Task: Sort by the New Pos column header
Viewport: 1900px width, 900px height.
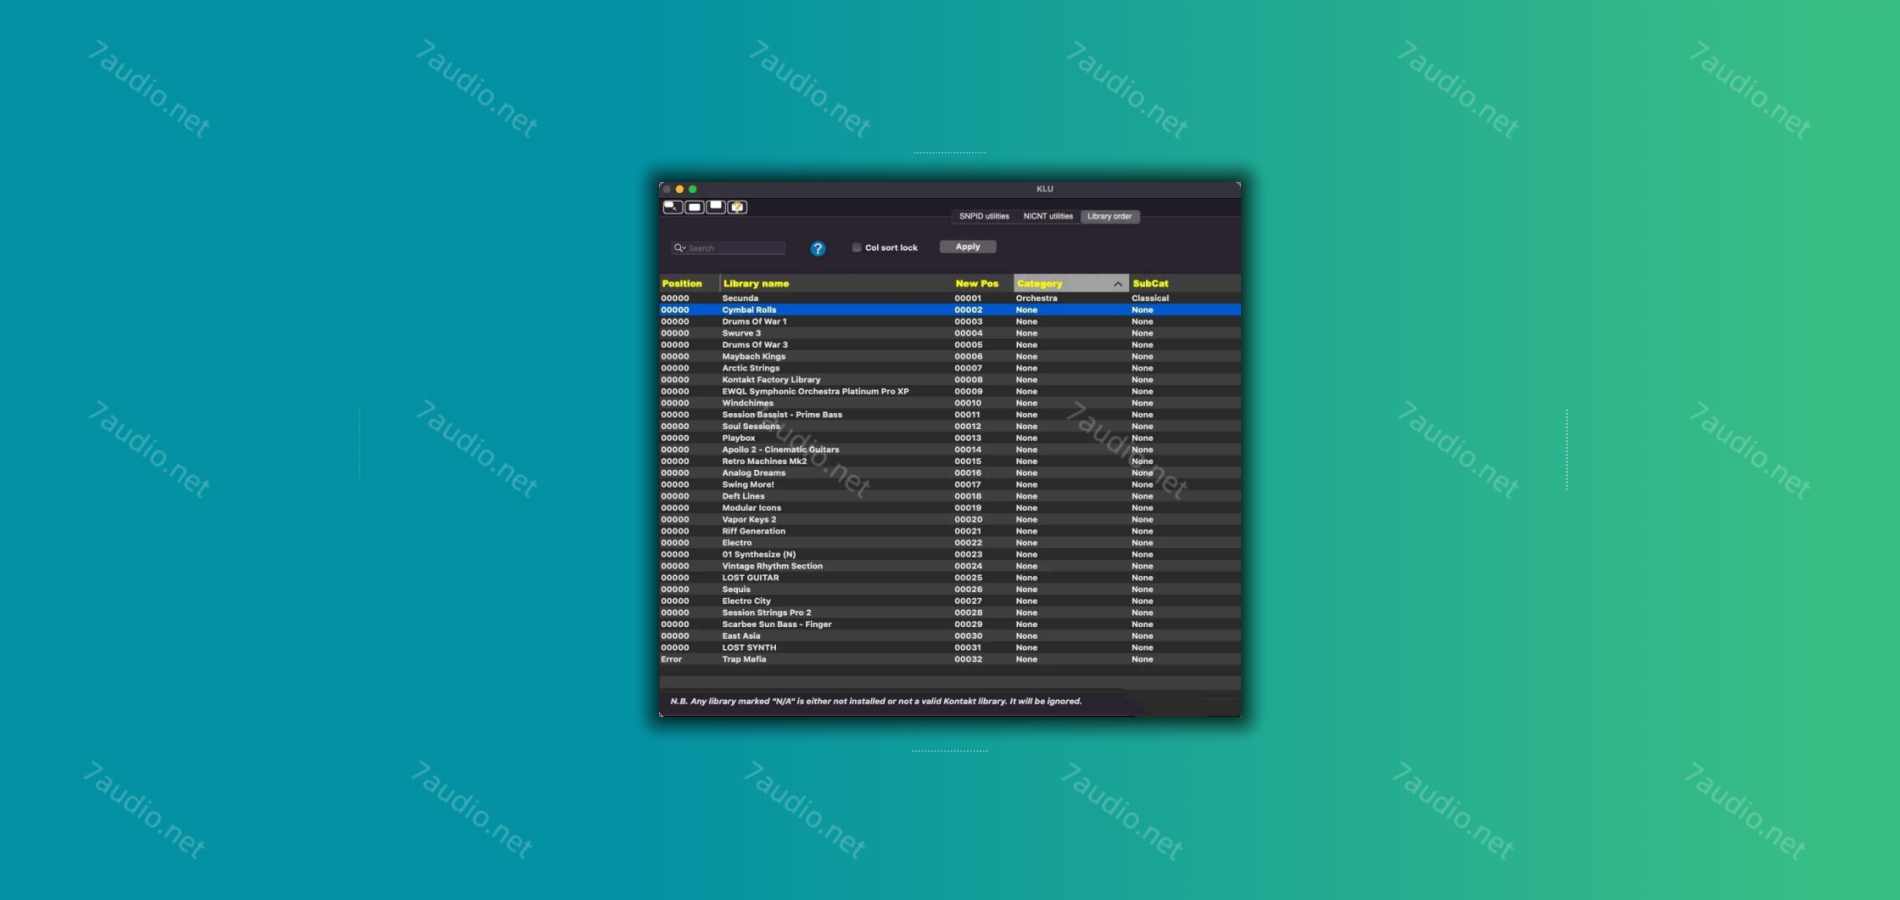Action: pyautogui.click(x=983, y=284)
